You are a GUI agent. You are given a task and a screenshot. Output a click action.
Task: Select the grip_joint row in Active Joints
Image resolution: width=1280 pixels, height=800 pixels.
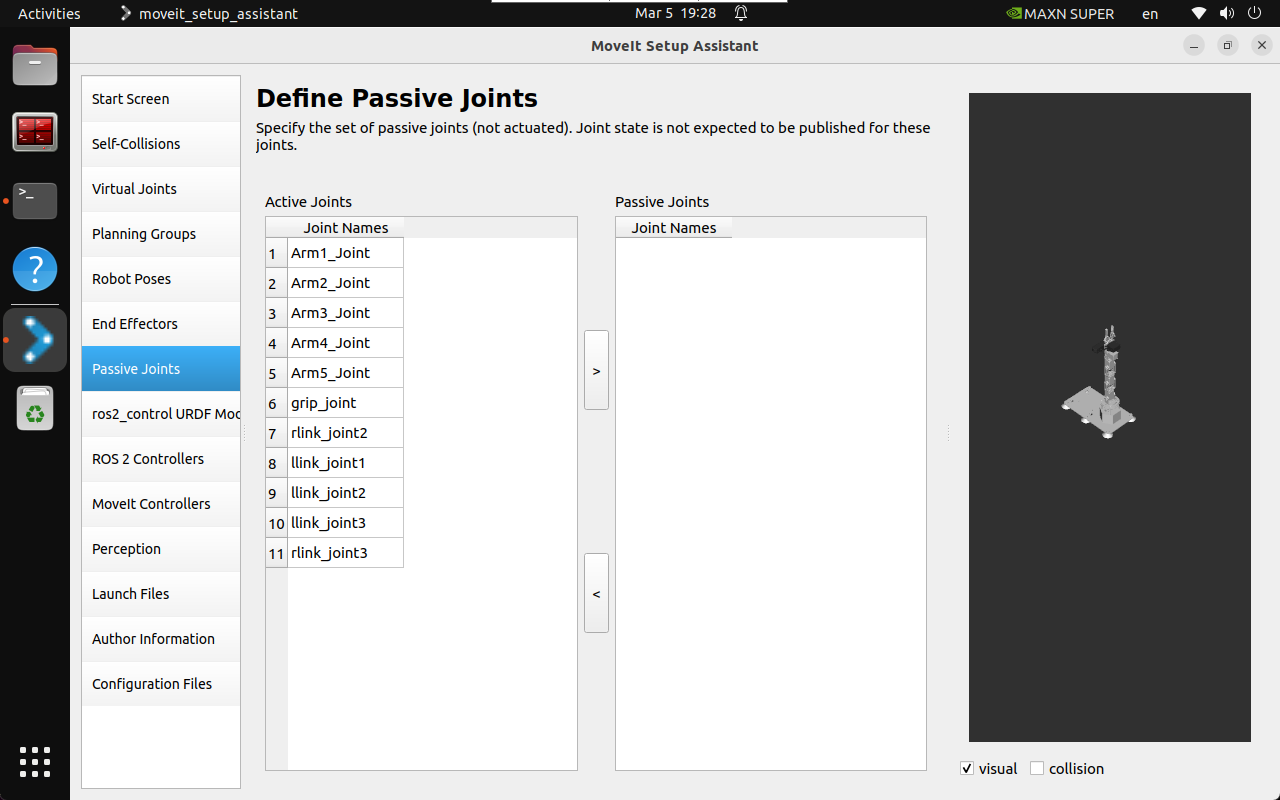click(345, 403)
